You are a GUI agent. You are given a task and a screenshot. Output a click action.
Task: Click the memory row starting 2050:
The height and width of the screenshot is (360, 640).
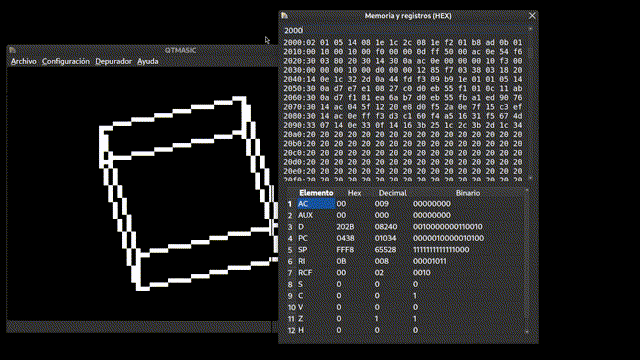tap(403, 88)
